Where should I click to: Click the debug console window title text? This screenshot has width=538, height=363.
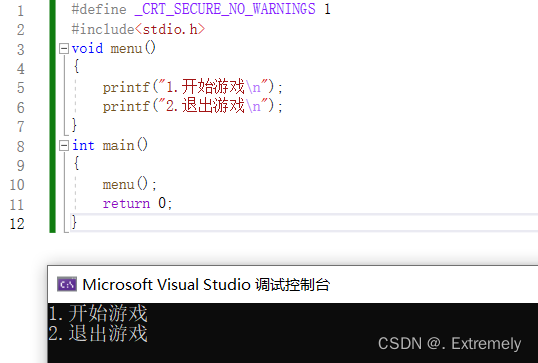(206, 284)
